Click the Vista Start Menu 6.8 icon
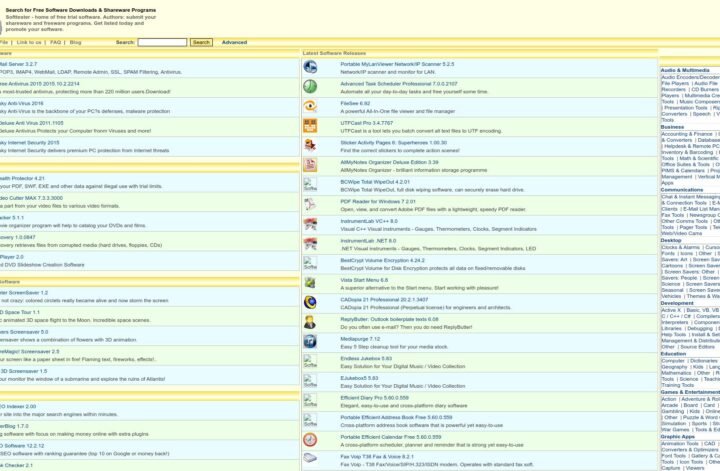This screenshot has width=720, height=471. [x=310, y=283]
